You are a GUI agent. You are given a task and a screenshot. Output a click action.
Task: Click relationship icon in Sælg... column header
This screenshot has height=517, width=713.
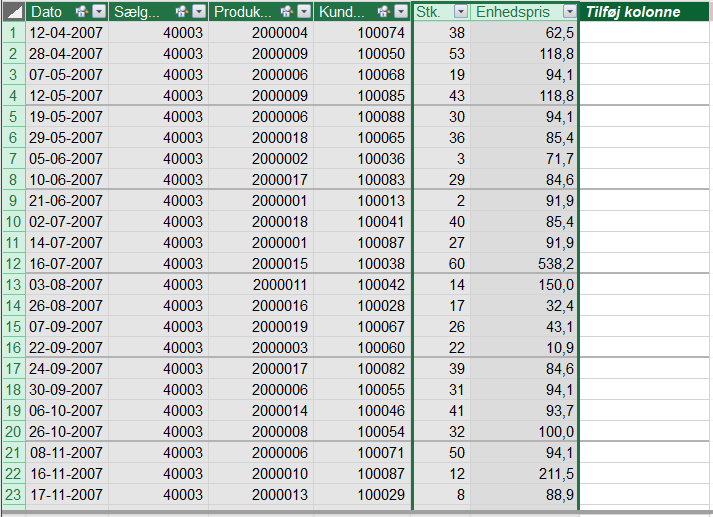[x=181, y=12]
